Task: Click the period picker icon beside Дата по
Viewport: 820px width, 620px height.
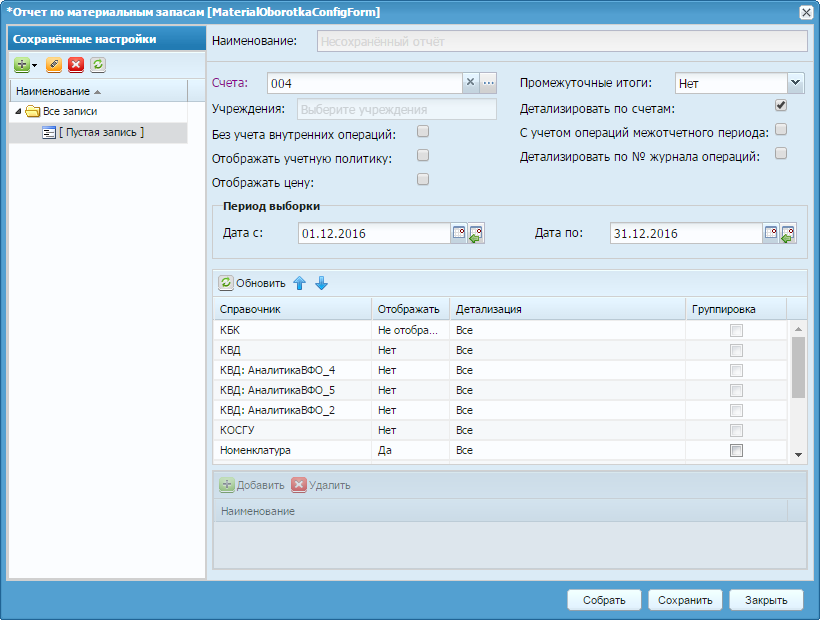Action: (788, 233)
